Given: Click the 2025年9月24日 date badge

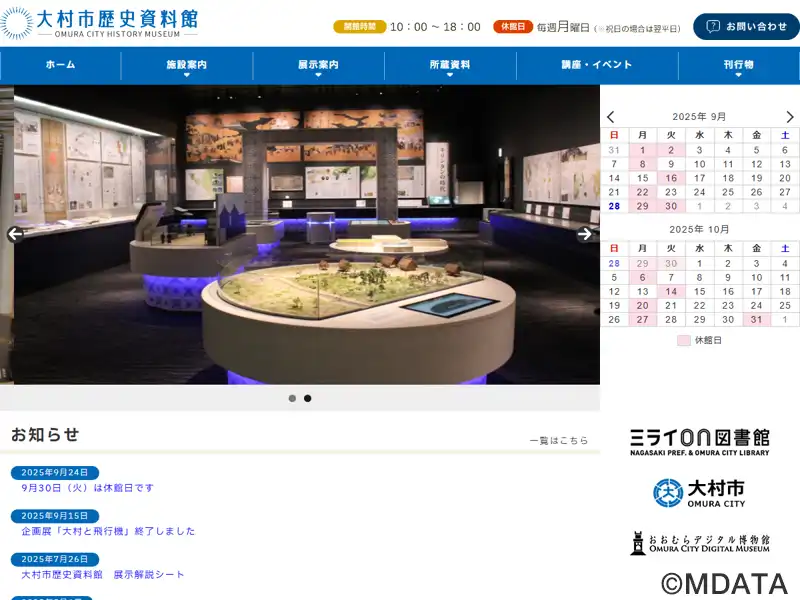Looking at the screenshot, I should (x=55, y=472).
